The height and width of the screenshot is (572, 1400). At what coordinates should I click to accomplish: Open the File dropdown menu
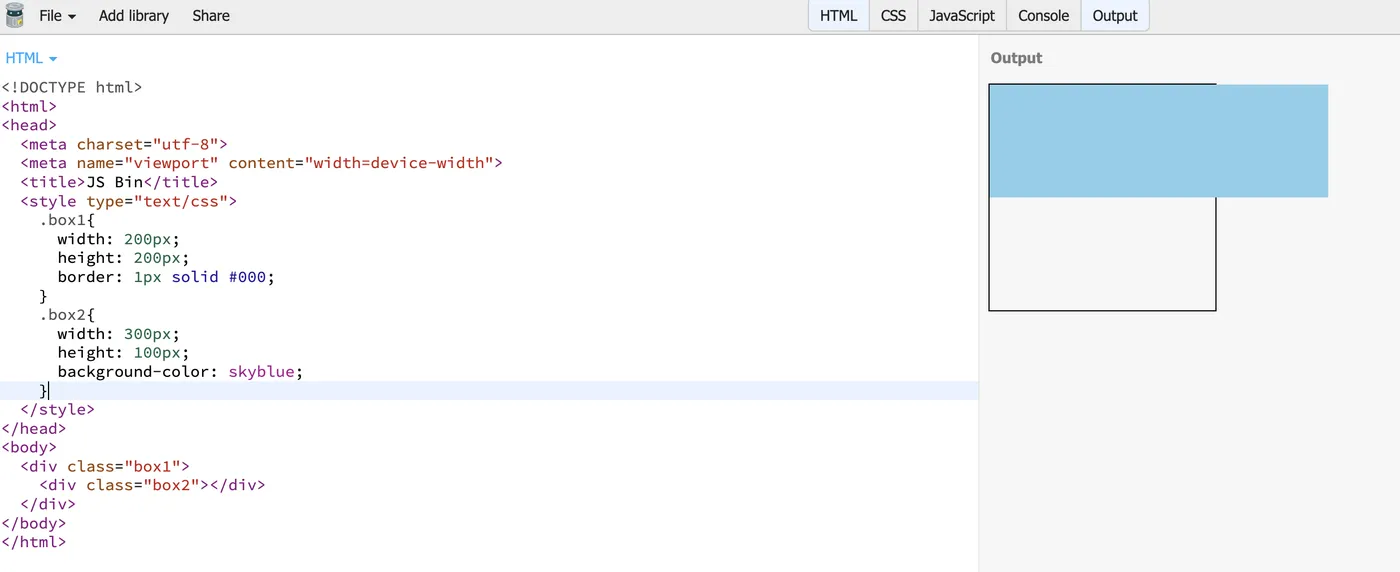(57, 16)
